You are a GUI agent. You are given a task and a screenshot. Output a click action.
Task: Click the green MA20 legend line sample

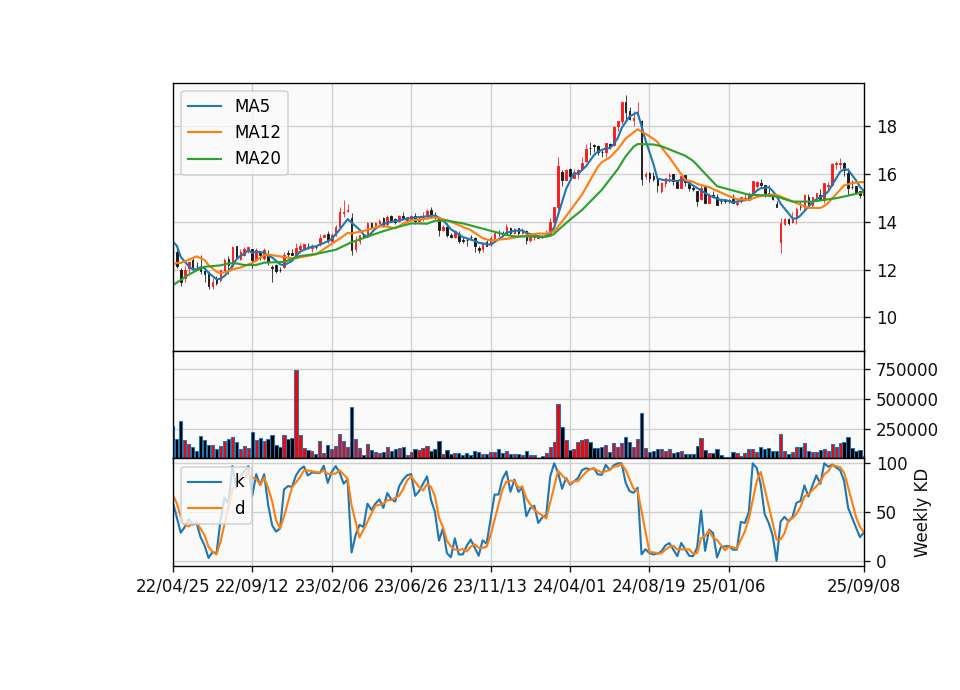[204, 159]
